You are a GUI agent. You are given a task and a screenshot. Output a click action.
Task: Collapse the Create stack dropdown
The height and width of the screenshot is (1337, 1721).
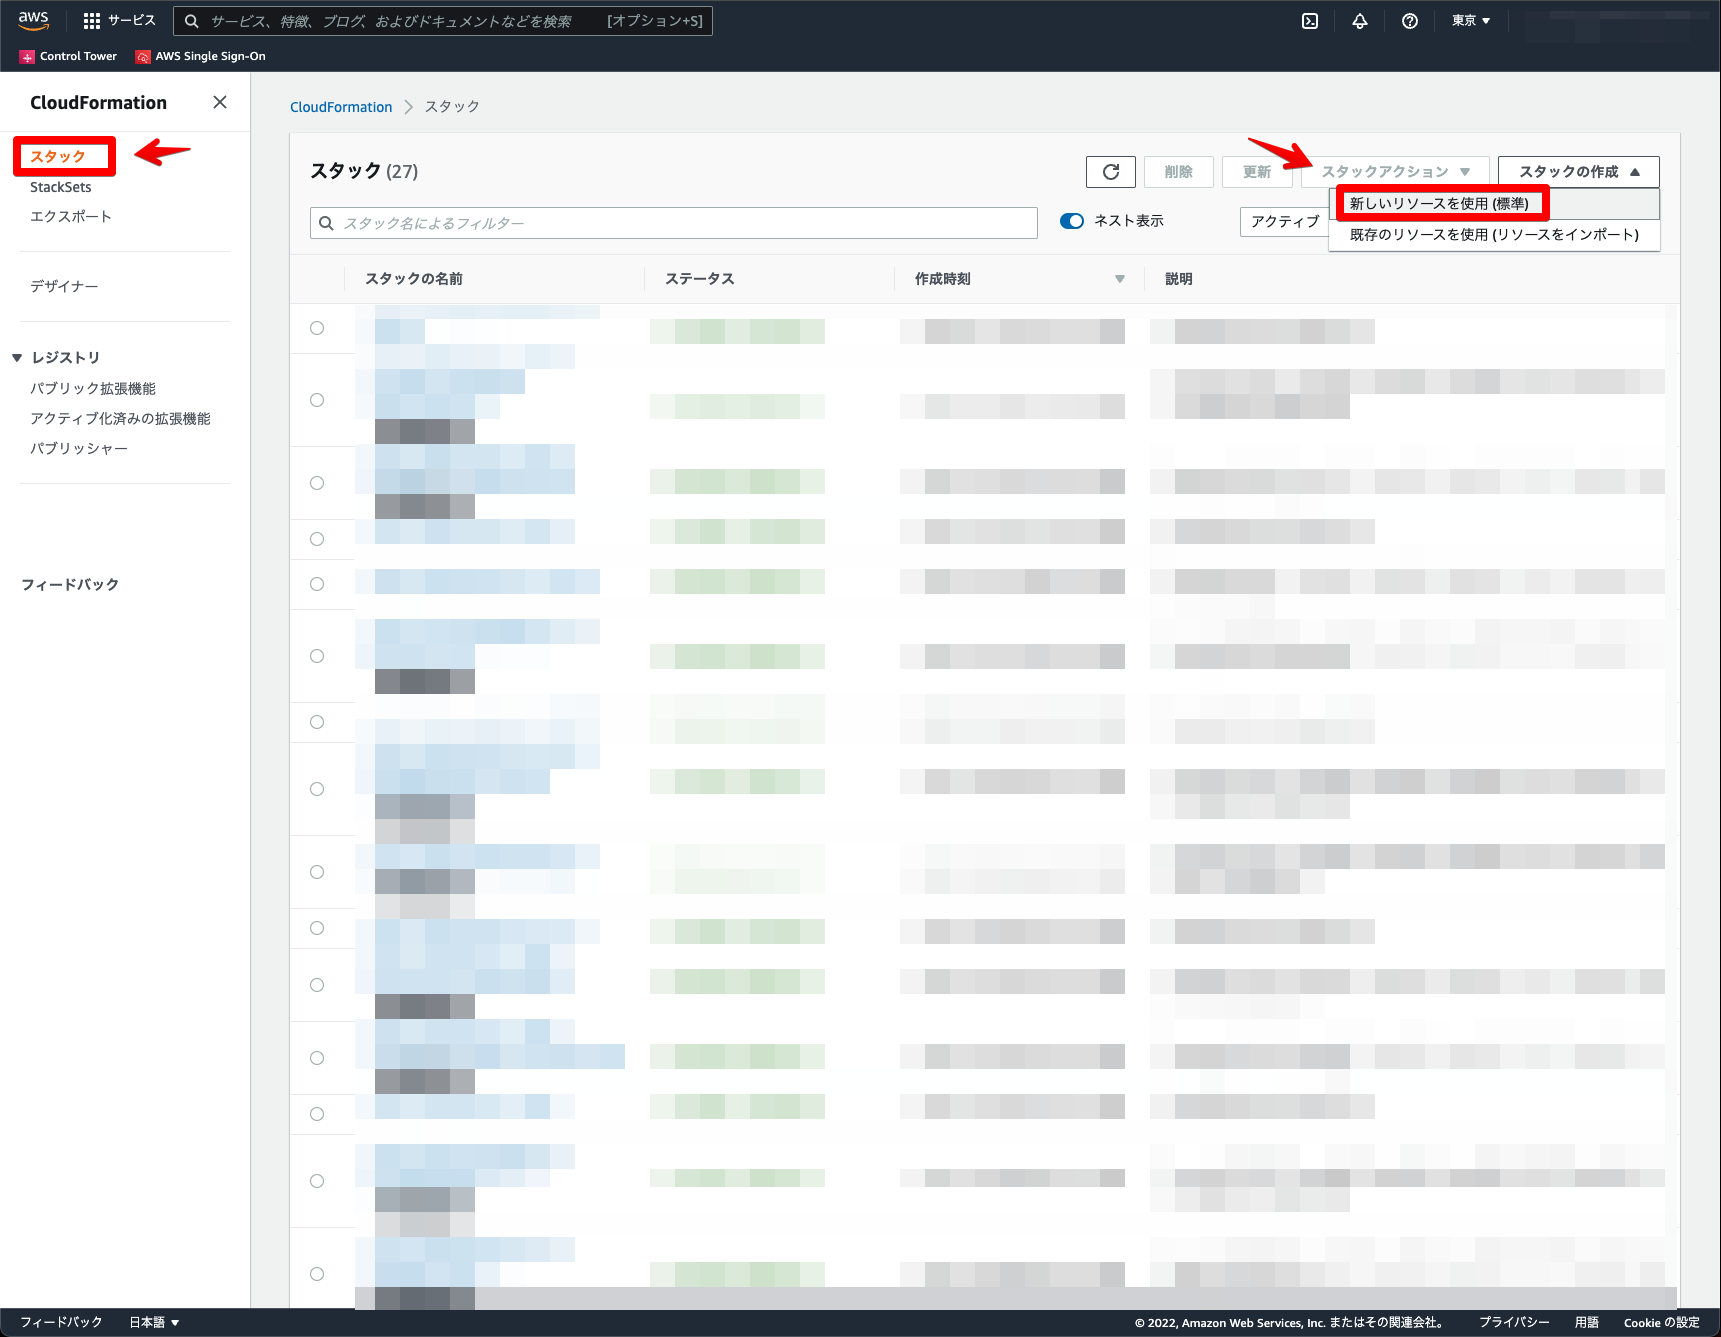click(1579, 172)
